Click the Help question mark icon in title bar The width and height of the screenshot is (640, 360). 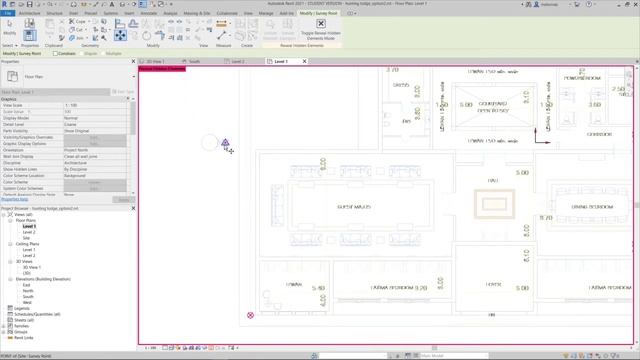[589, 4]
